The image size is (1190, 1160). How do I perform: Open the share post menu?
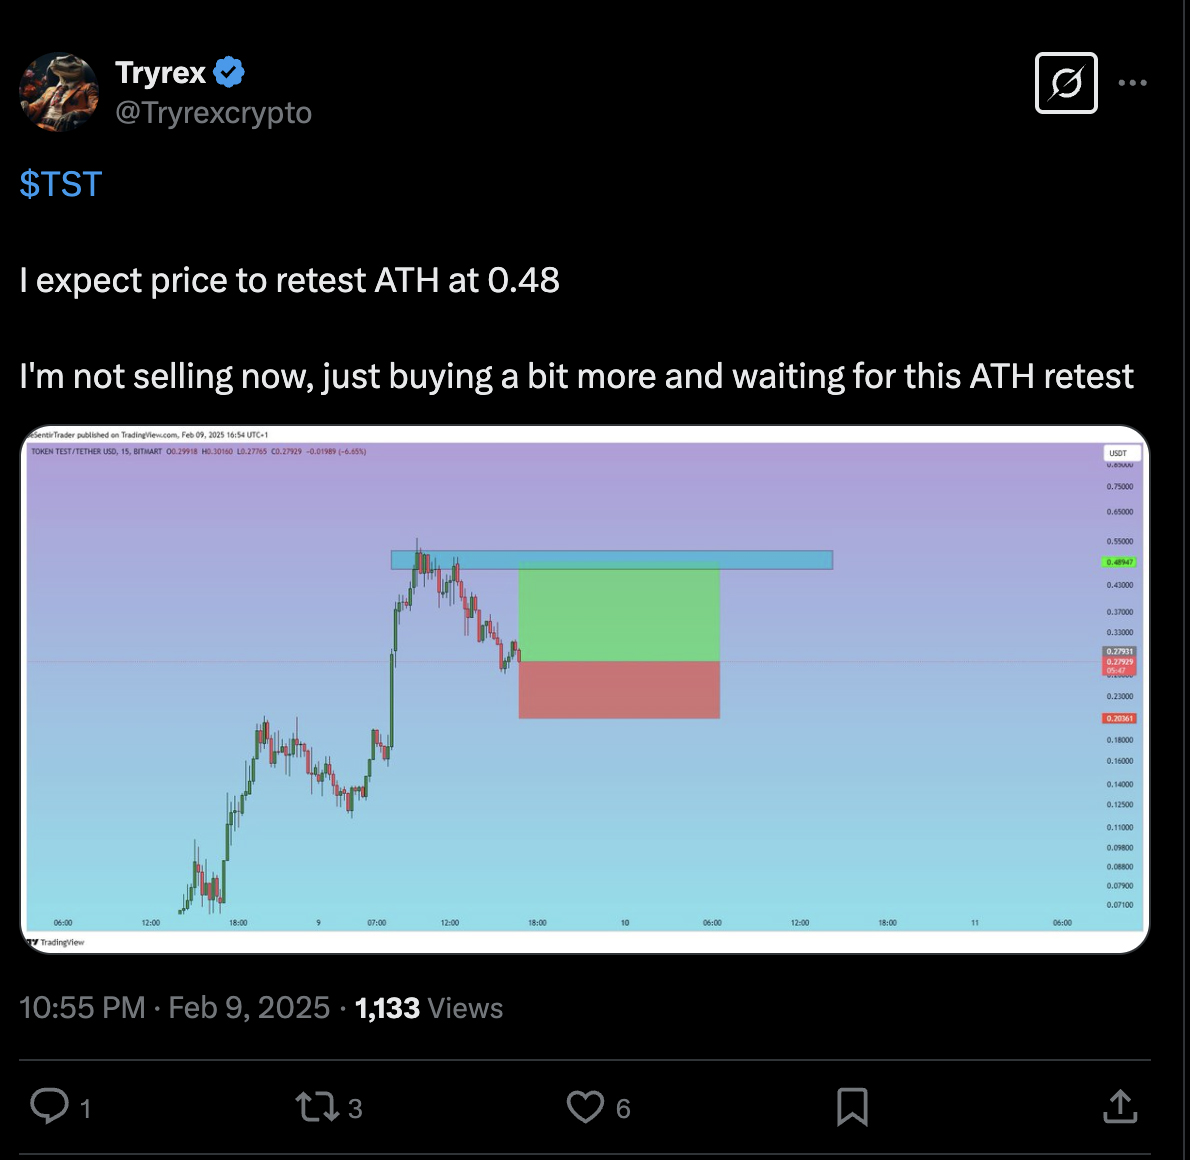[1120, 1106]
